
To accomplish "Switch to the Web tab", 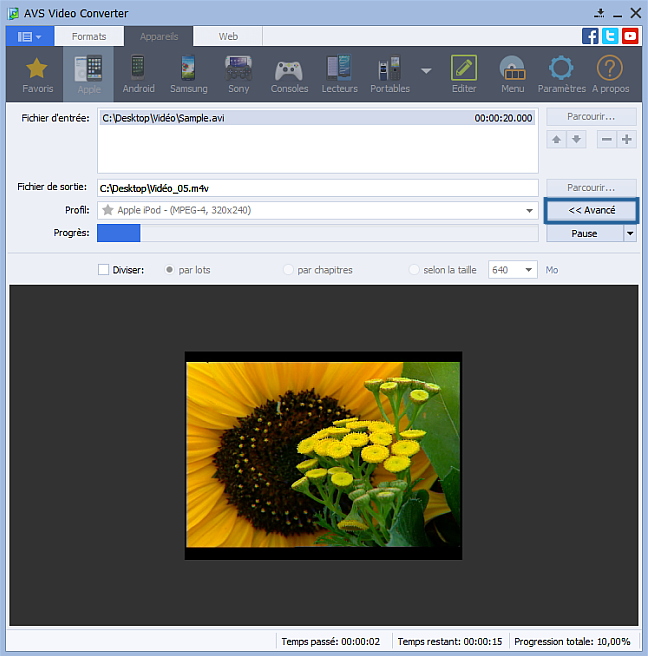I will (x=228, y=36).
